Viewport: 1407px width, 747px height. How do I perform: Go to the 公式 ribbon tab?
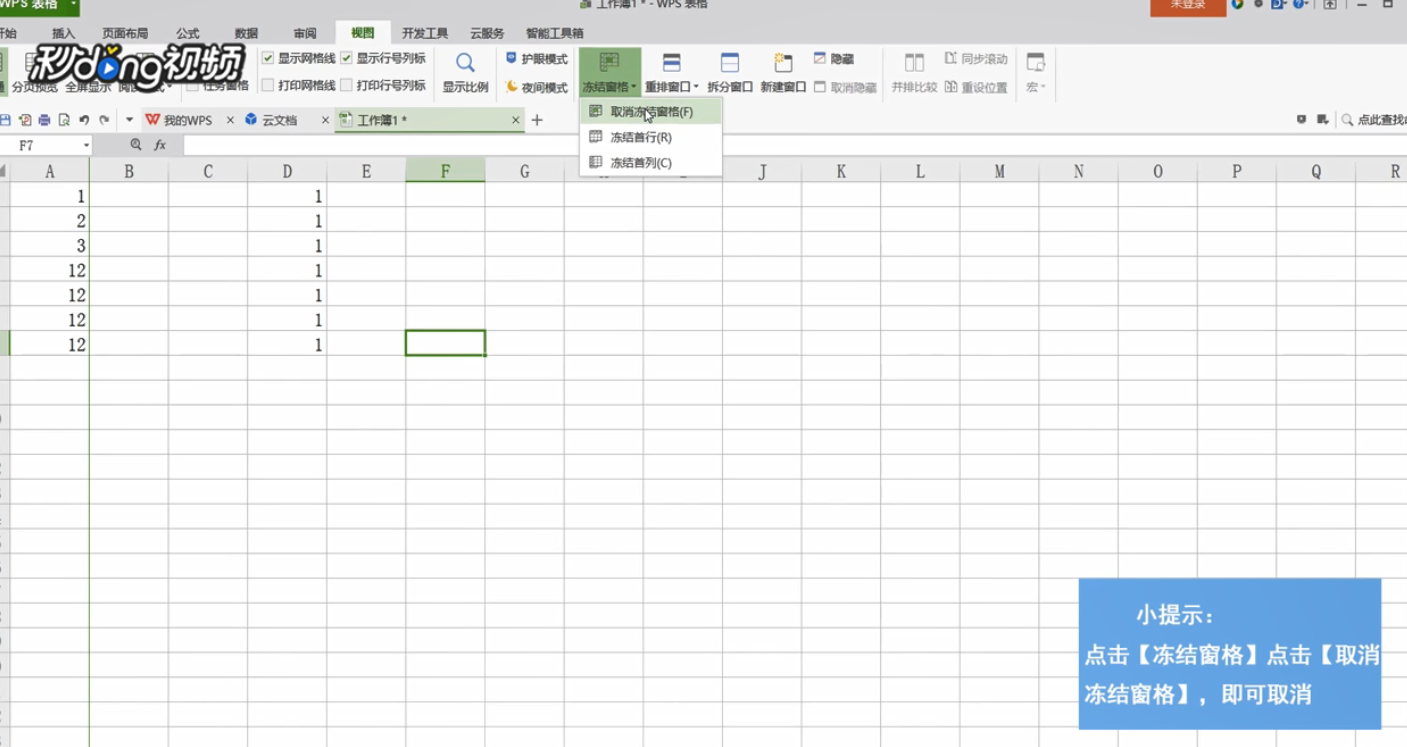[187, 34]
